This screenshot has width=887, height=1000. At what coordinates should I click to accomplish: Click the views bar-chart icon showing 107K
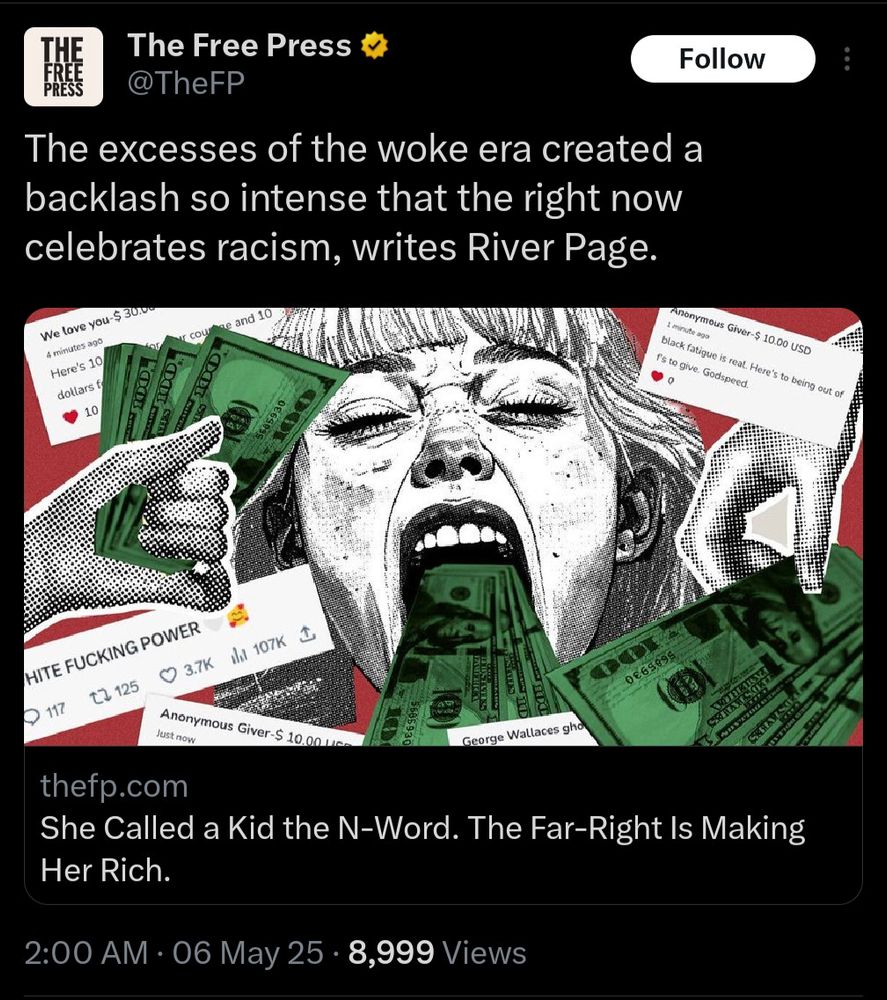238,655
